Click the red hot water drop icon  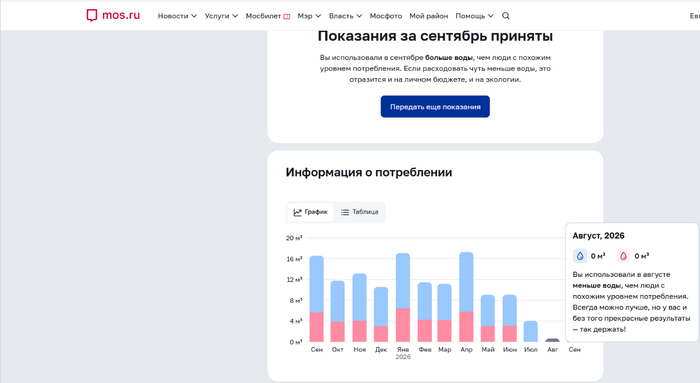624,256
